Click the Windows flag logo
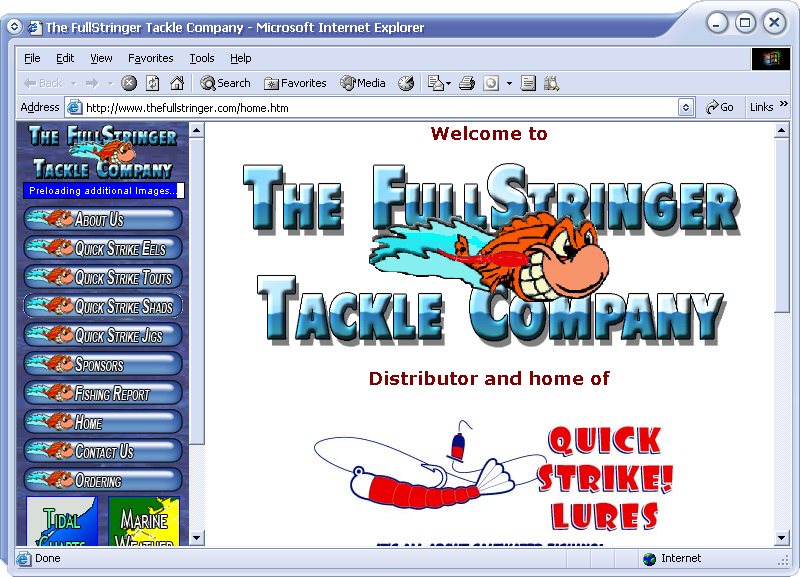 point(770,58)
